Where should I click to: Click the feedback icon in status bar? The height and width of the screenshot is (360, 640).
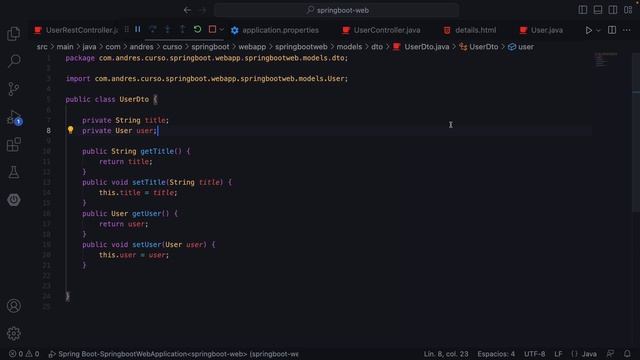tap(611, 354)
